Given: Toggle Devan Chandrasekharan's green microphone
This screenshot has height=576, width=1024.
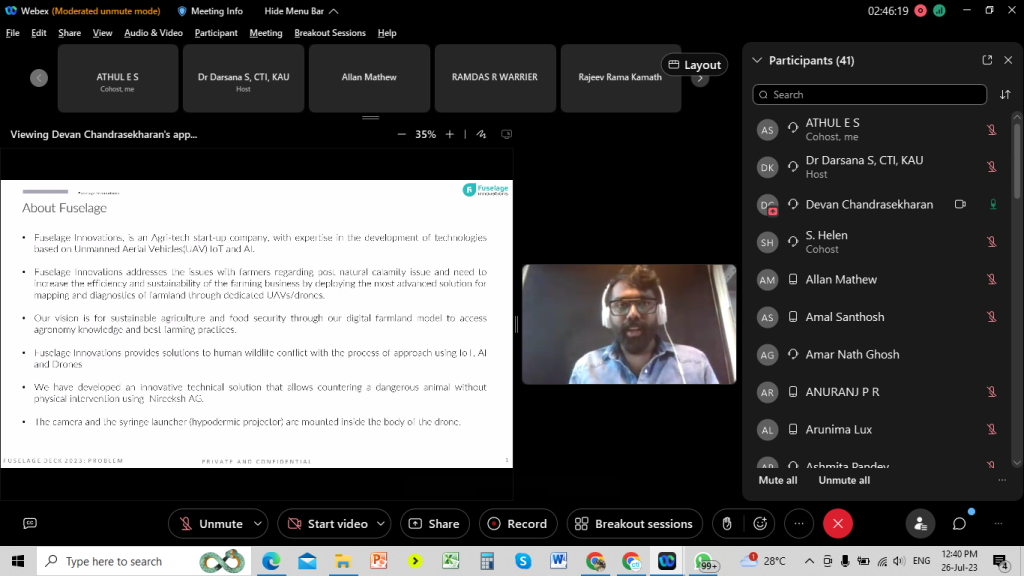Looking at the screenshot, I should point(993,204).
